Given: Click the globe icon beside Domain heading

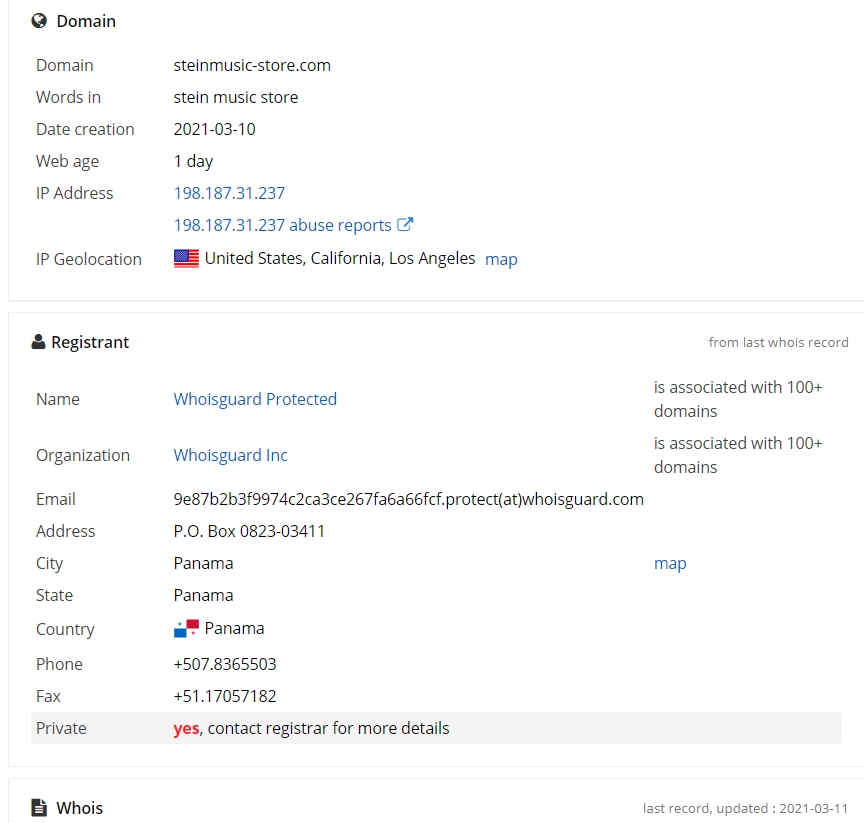Looking at the screenshot, I should click(39, 21).
